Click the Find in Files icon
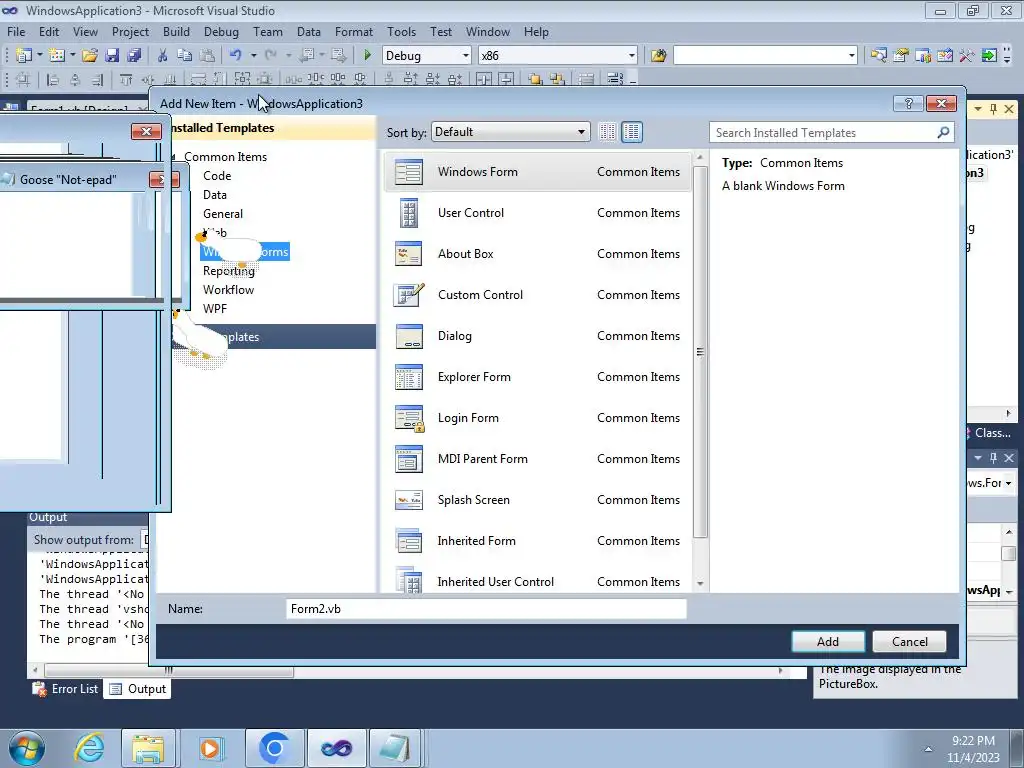The height and width of the screenshot is (768, 1024). point(658,56)
